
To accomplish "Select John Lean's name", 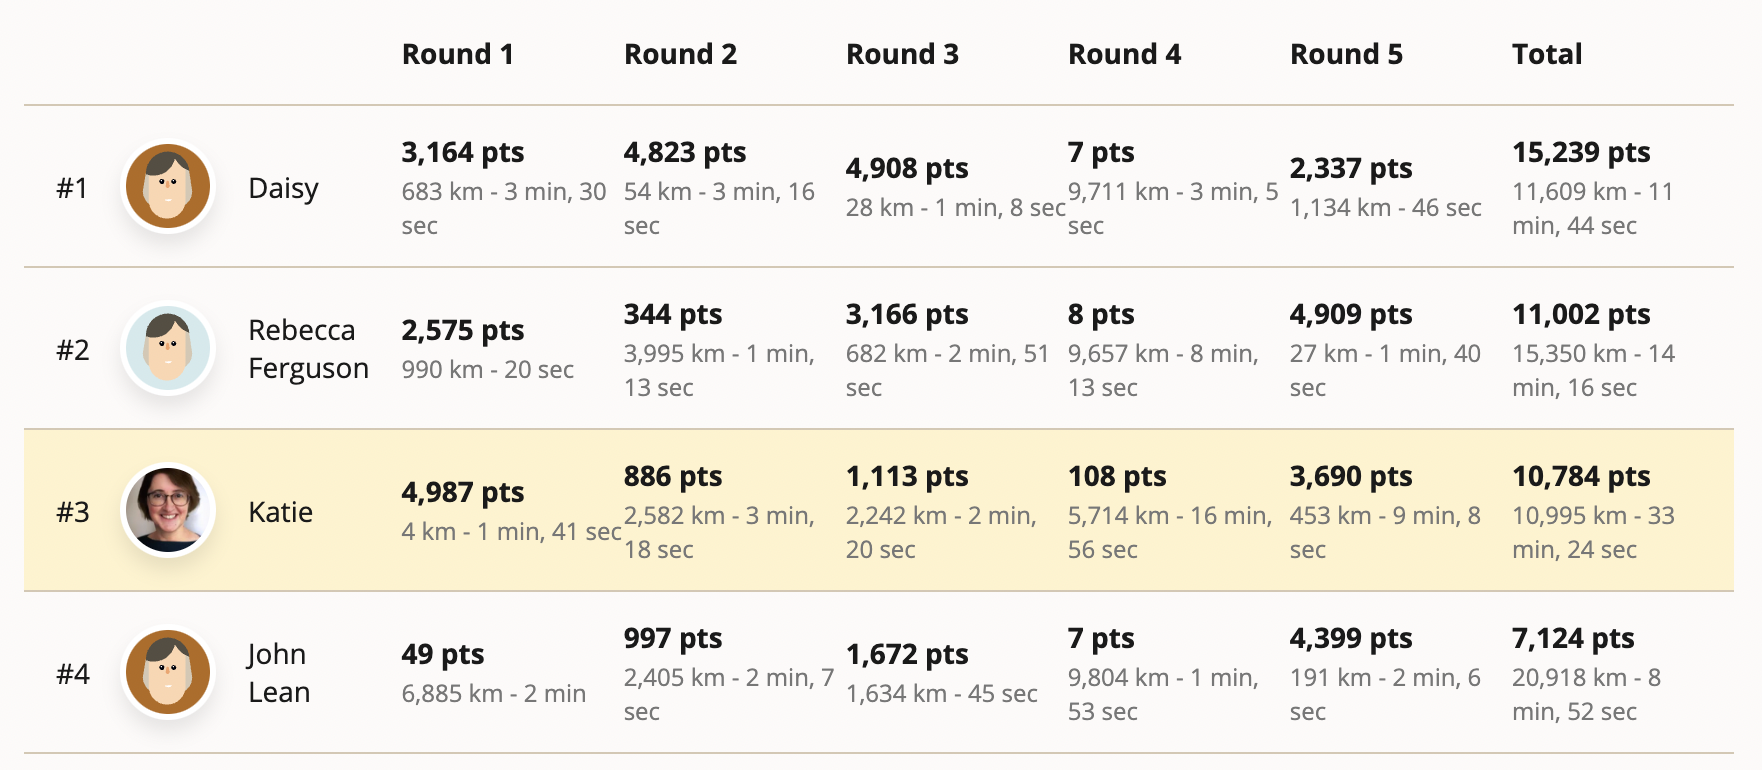I will point(279,673).
